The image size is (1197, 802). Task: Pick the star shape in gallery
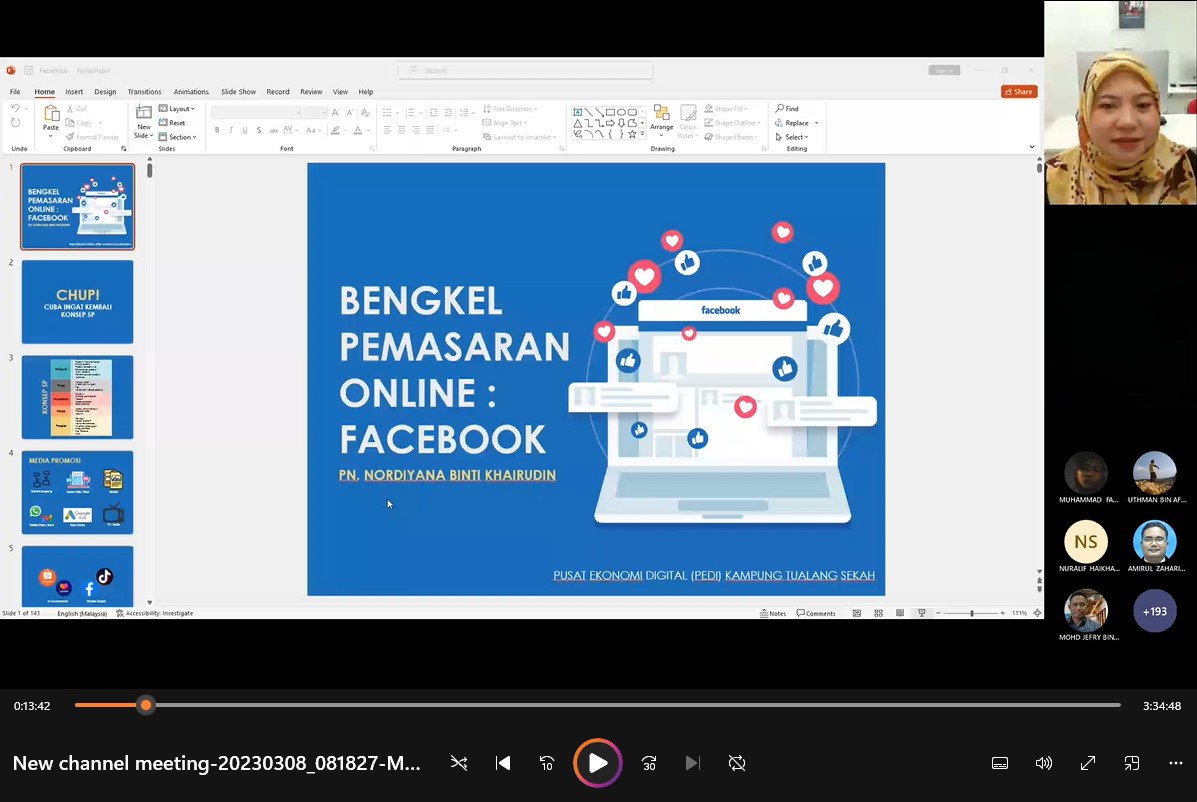[632, 134]
